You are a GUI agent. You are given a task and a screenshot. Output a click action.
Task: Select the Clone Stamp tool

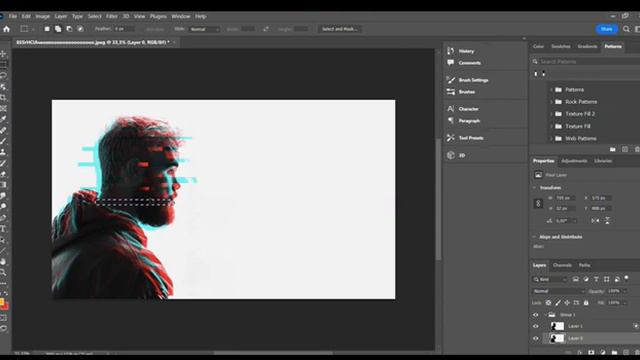(x=3, y=152)
